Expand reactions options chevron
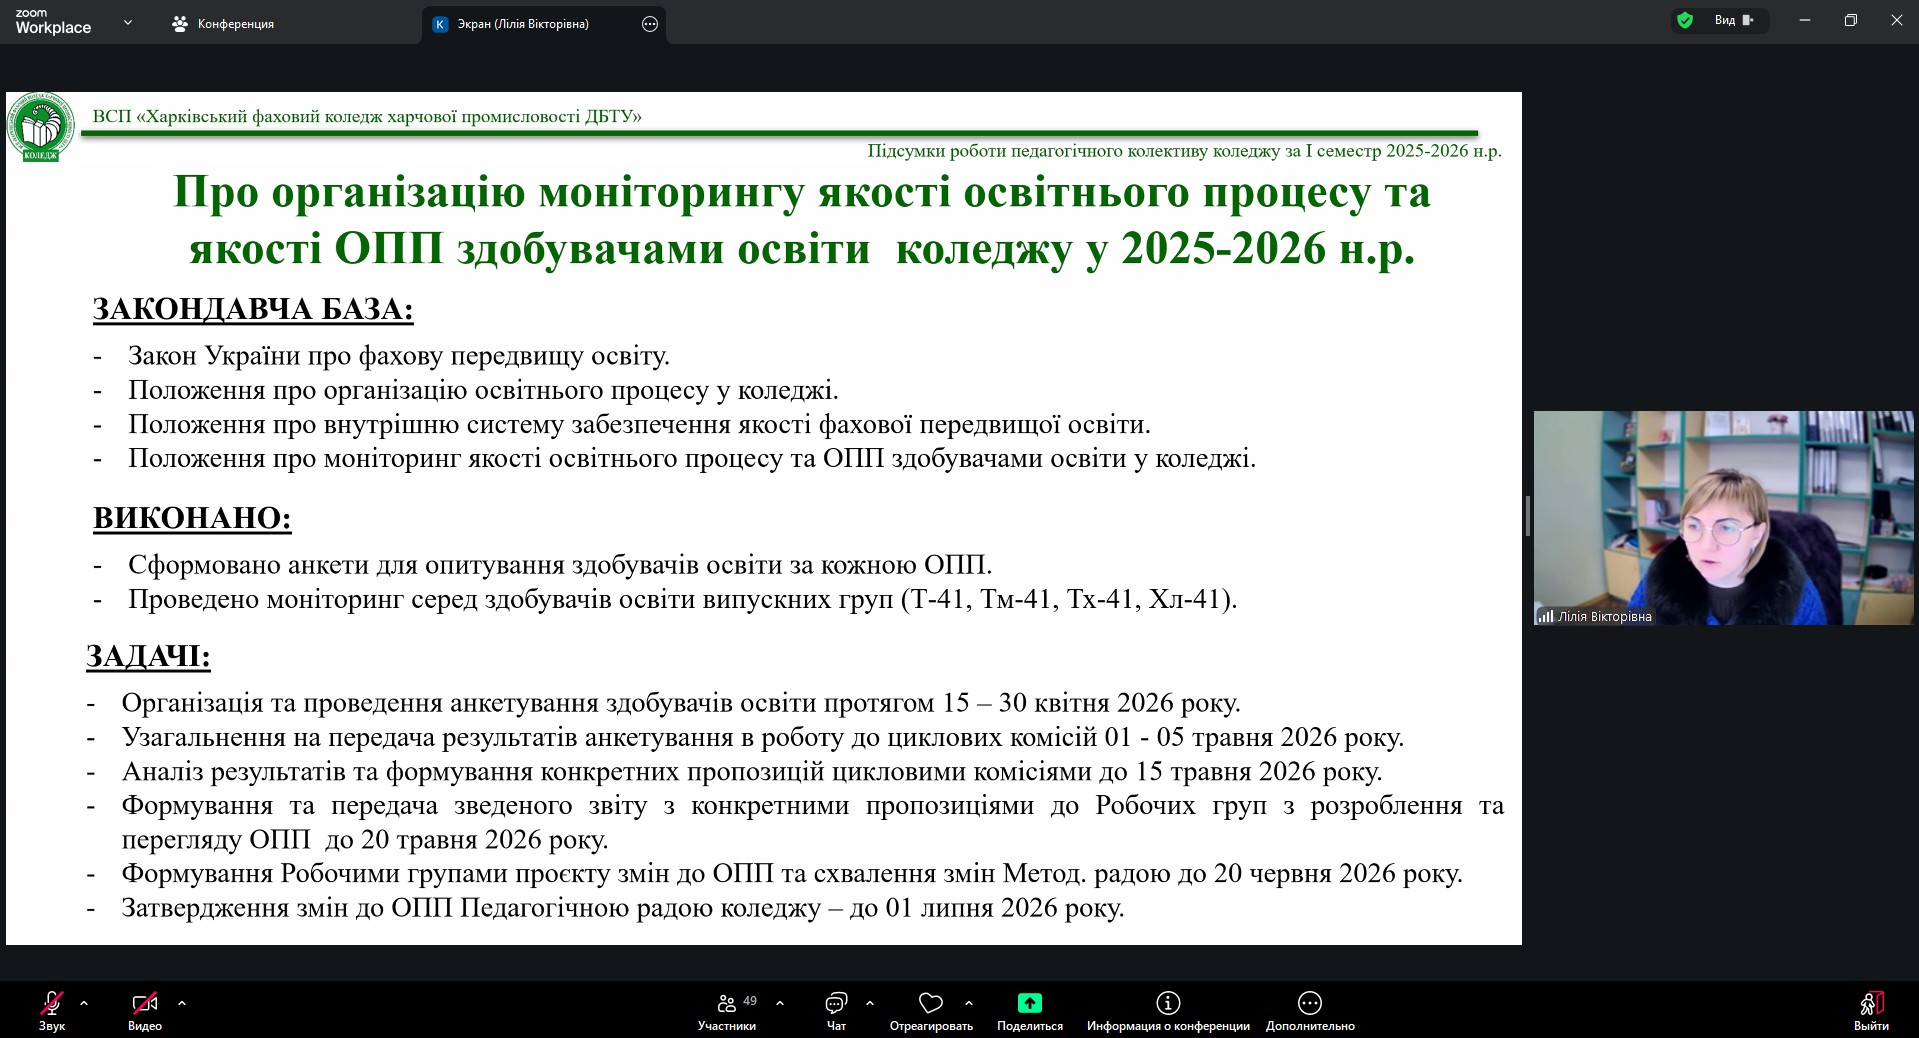The image size is (1919, 1038). click(x=969, y=1003)
